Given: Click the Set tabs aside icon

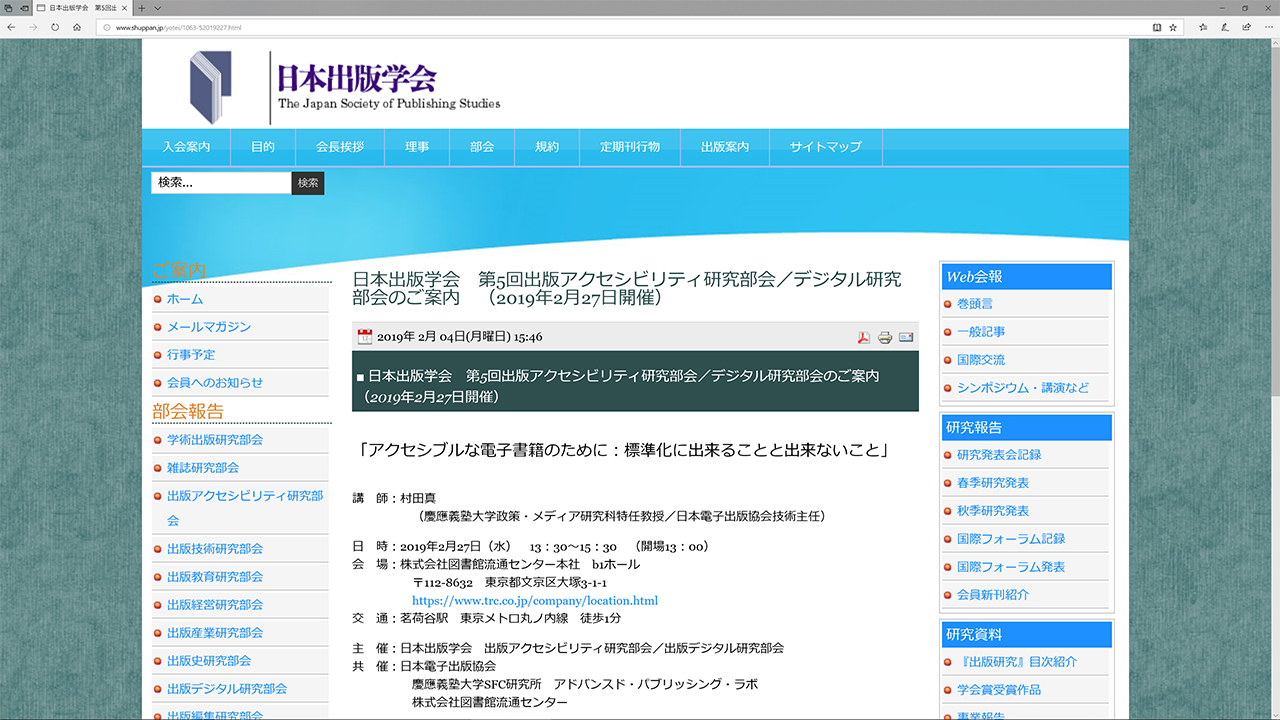Looking at the screenshot, I should [x=24, y=8].
